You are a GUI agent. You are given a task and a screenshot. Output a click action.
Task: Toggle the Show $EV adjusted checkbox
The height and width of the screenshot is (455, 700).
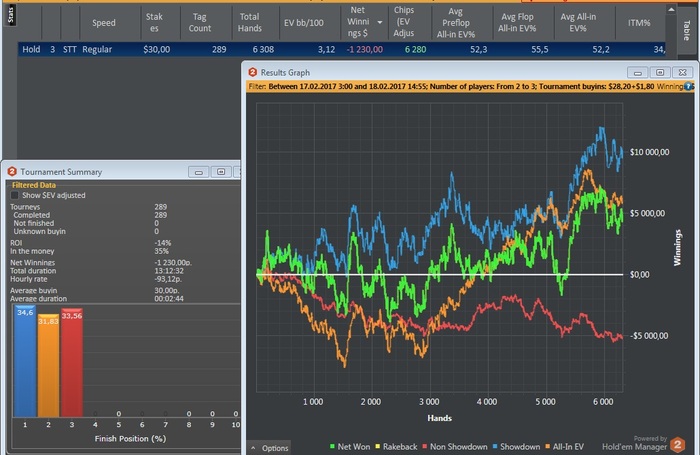coord(15,195)
